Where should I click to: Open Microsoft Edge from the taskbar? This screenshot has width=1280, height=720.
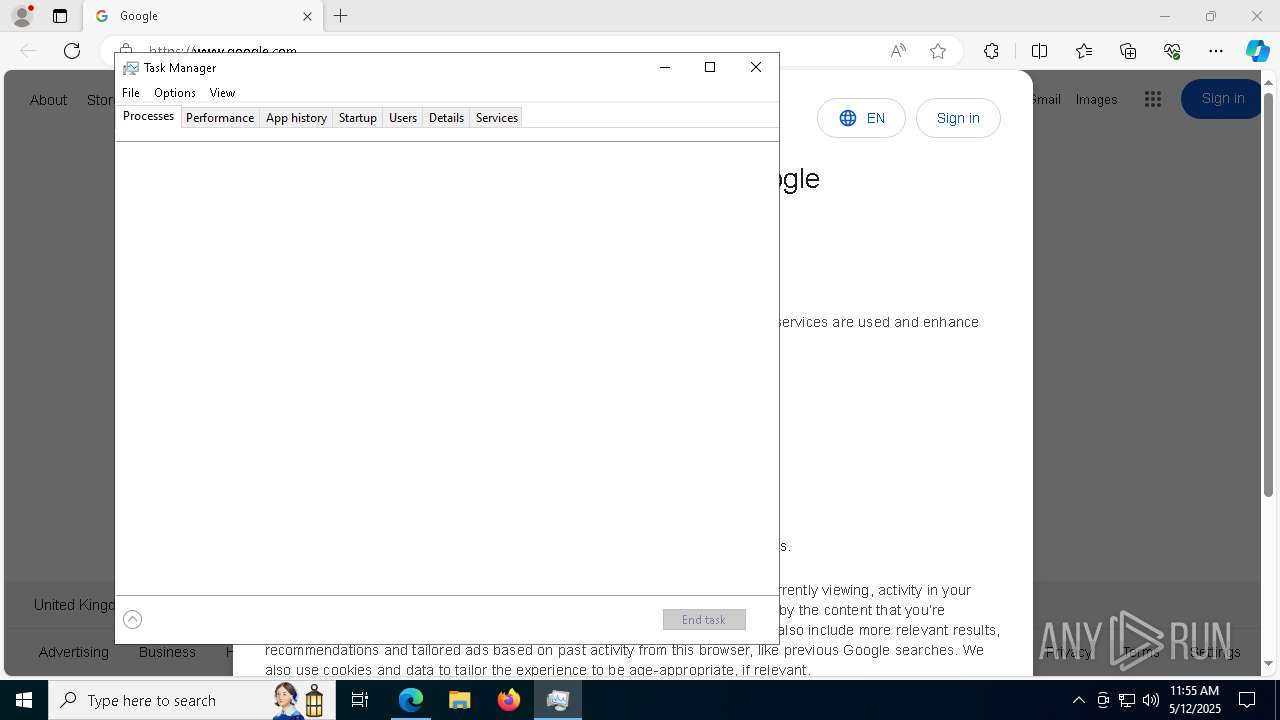[411, 700]
